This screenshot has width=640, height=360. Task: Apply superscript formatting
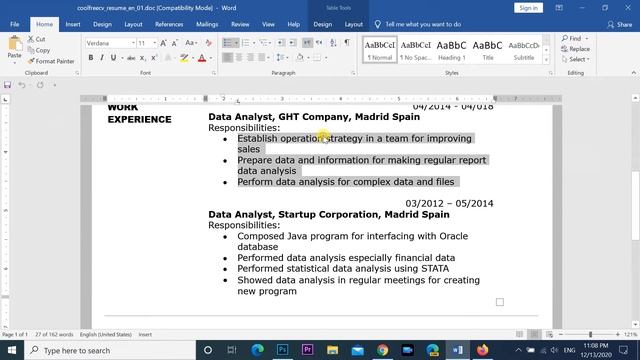coord(154,58)
